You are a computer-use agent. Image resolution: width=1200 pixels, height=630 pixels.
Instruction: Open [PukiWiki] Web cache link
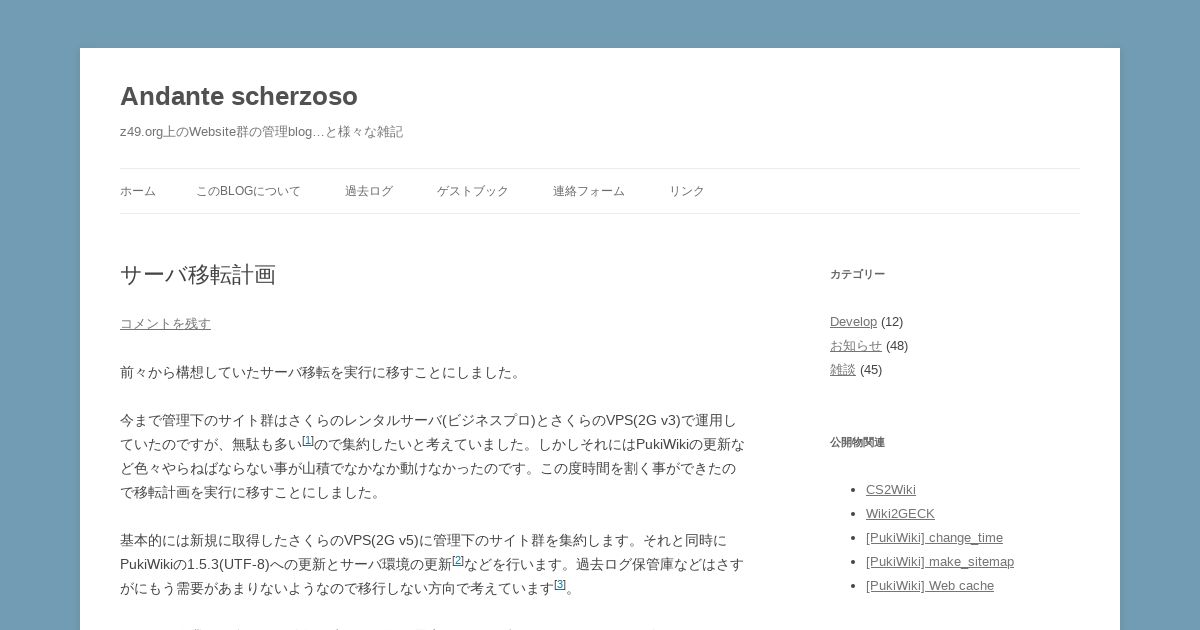click(930, 585)
